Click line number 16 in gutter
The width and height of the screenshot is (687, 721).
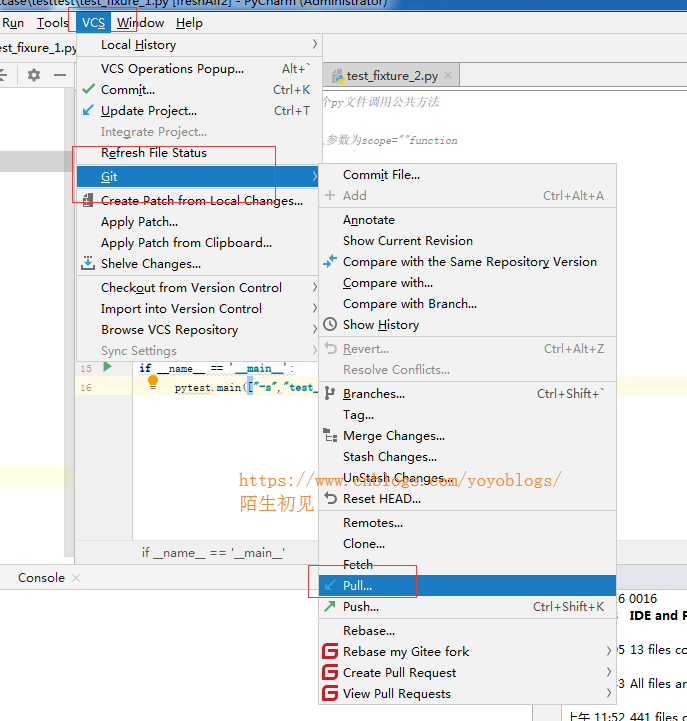click(86, 388)
